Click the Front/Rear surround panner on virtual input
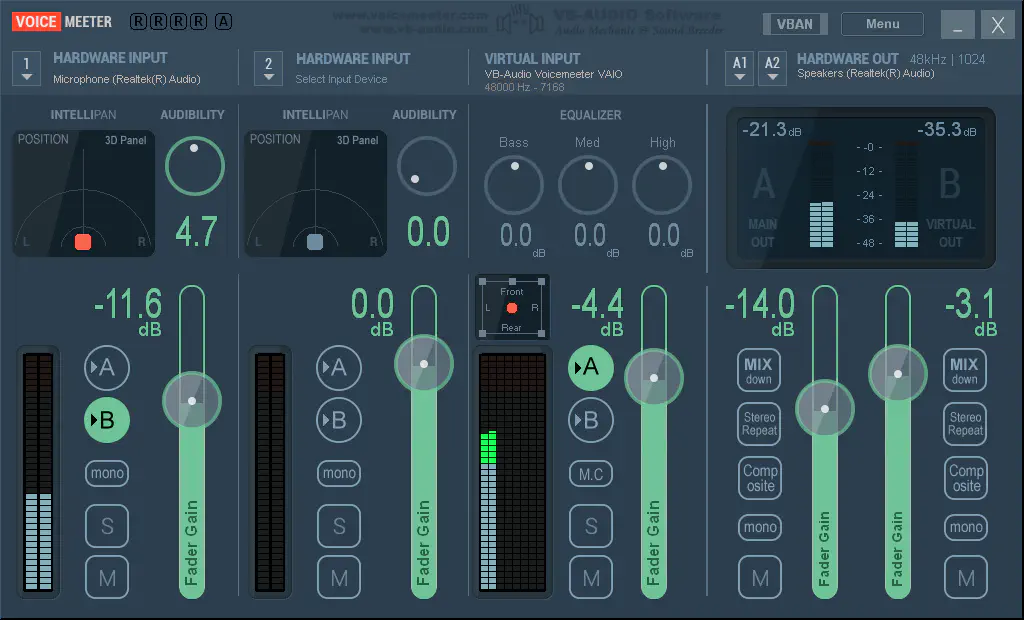The height and width of the screenshot is (620, 1024). point(512,307)
